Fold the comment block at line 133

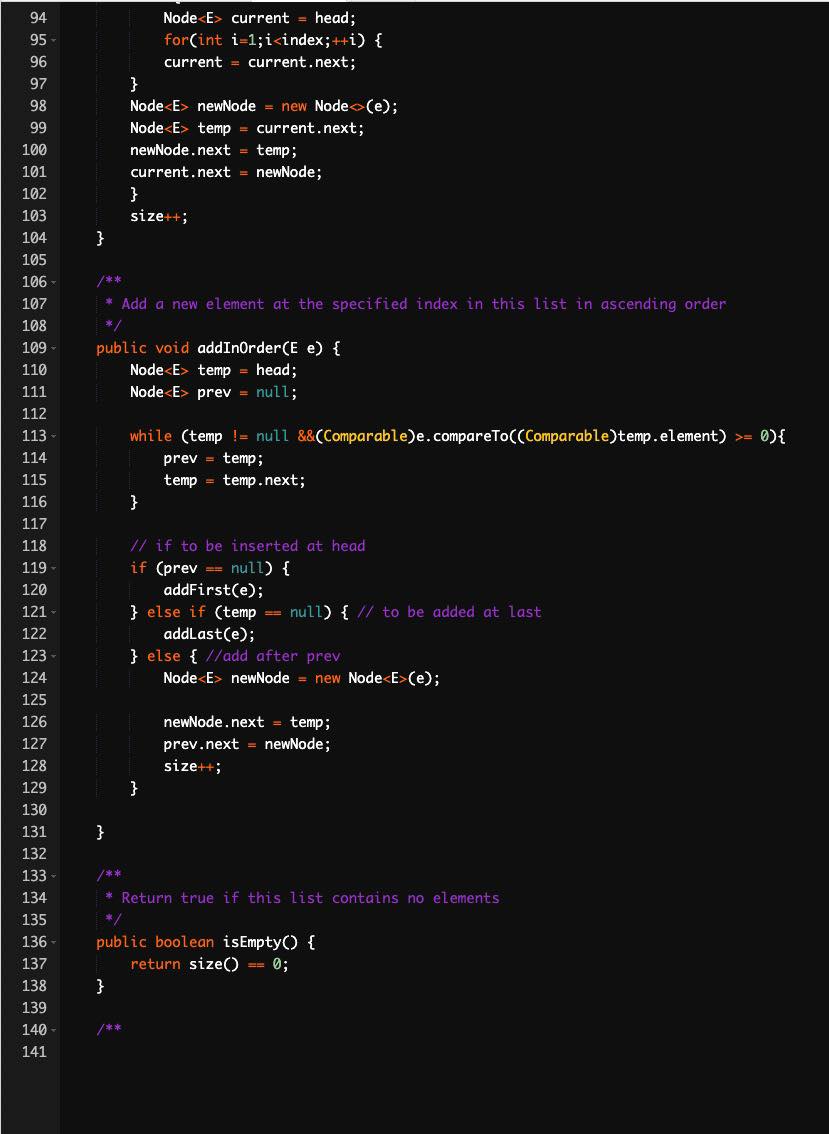55,876
